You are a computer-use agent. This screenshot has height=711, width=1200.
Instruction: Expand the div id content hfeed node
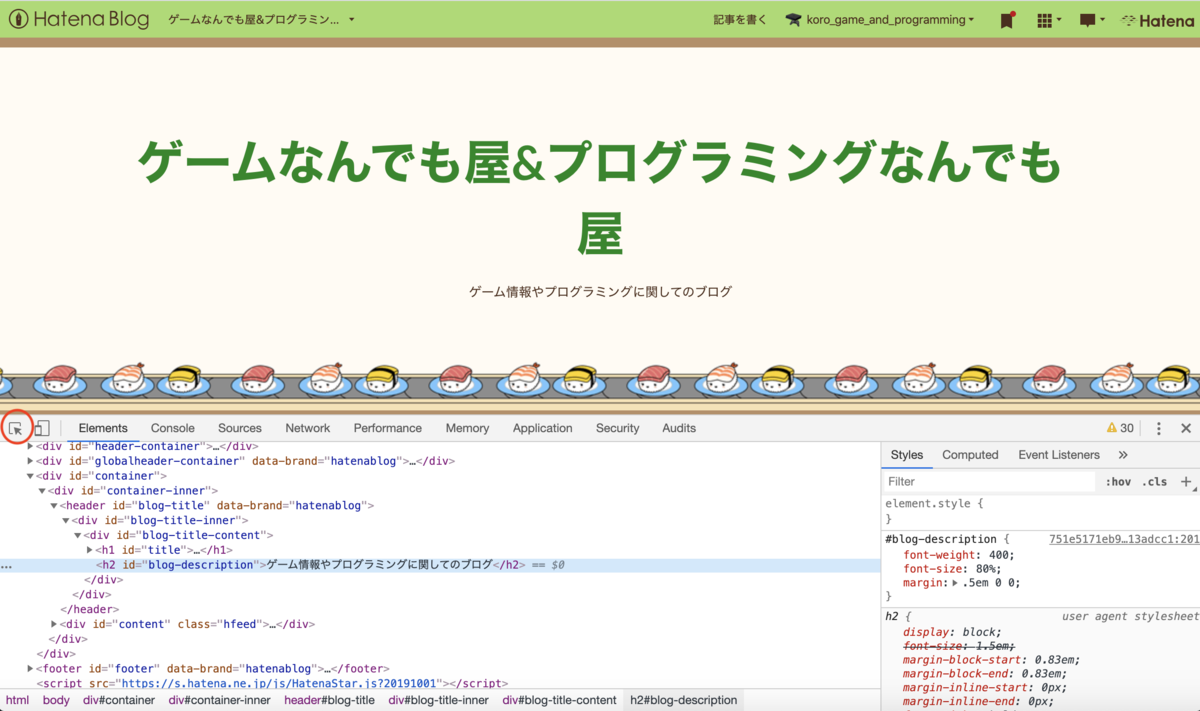(54, 624)
